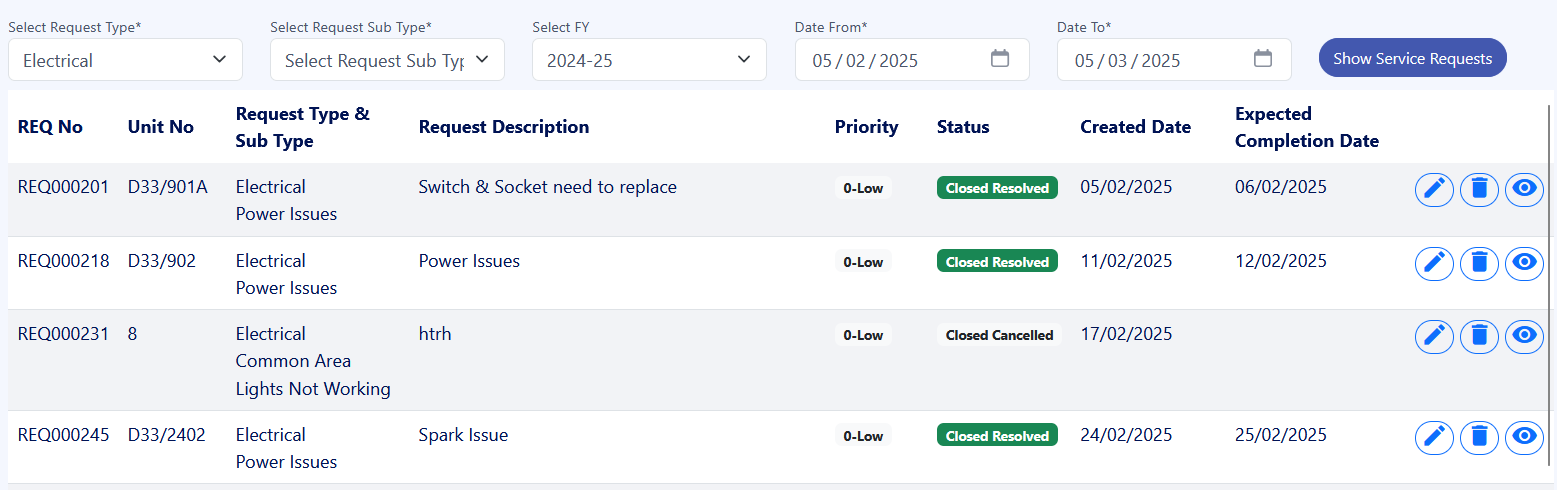Screen dimensions: 1557x490
Task: Edit the cancelled request REQ000231
Action: (1434, 336)
